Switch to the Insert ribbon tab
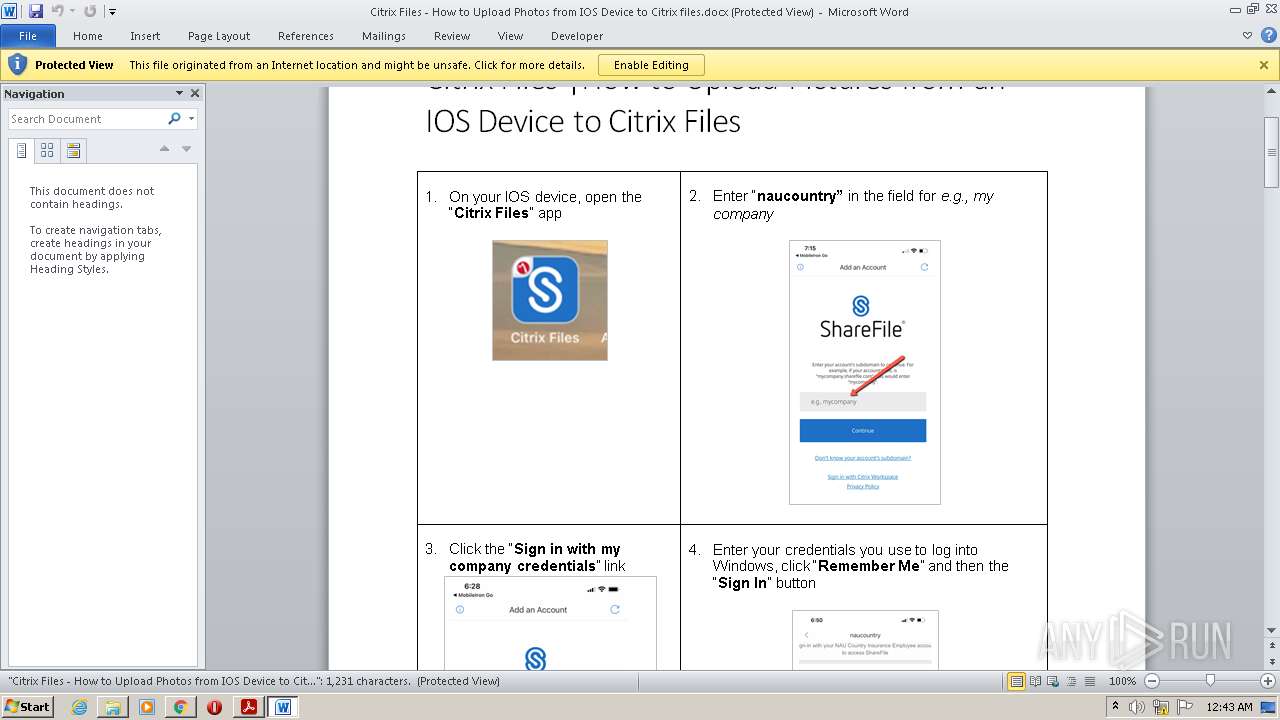Viewport: 1280px width, 720px height. 145,36
